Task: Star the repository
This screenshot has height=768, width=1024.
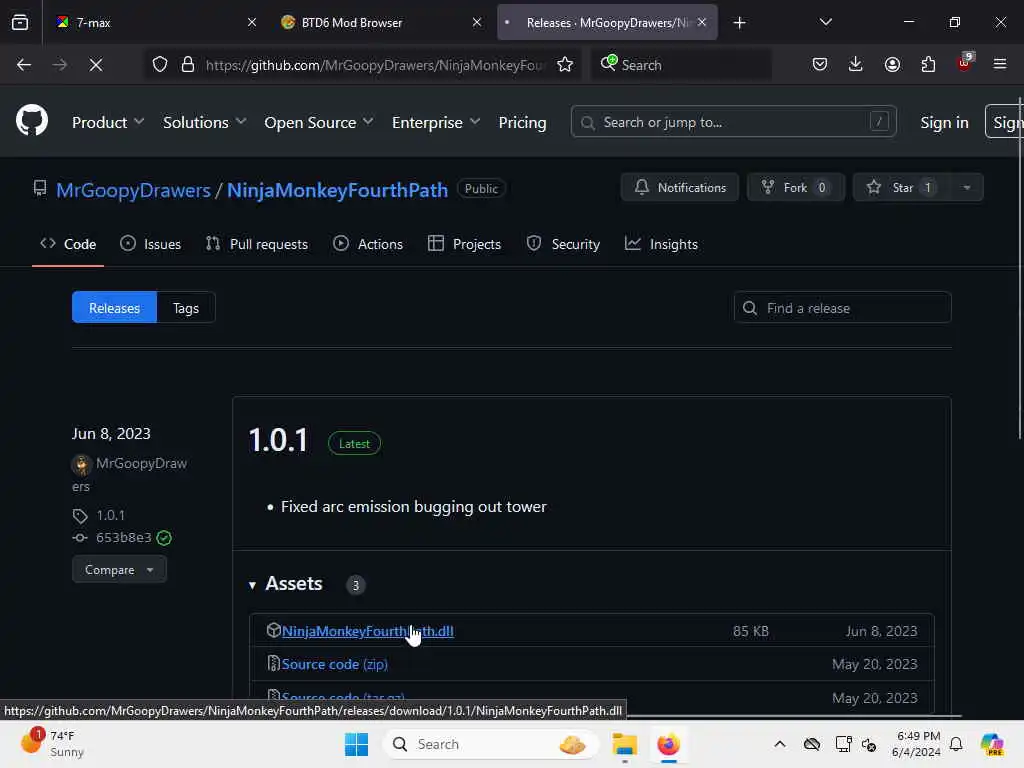Action: [x=902, y=187]
